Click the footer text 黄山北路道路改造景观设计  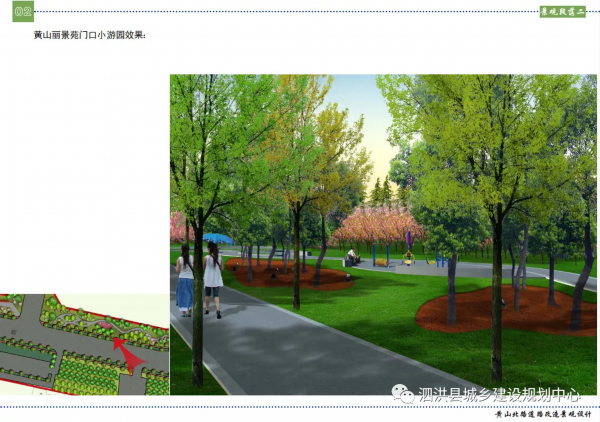[x=544, y=413]
